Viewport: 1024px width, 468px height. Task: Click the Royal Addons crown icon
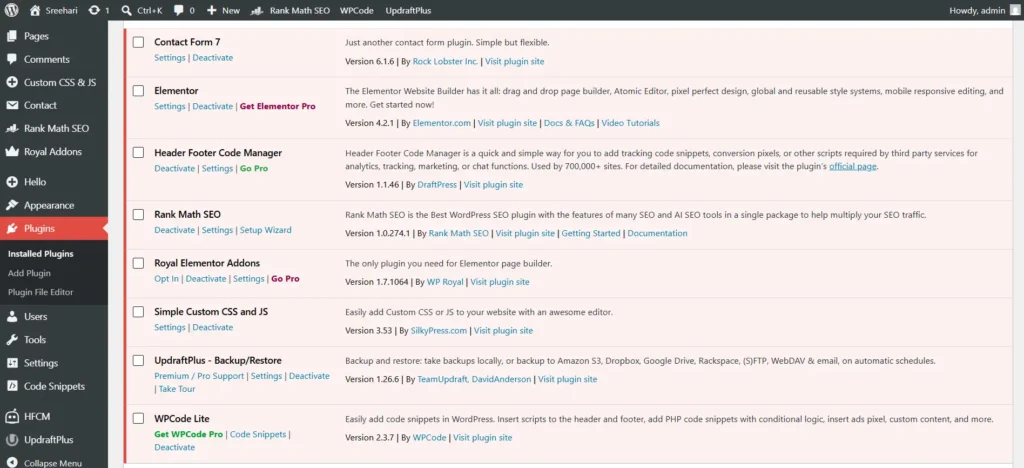click(12, 151)
